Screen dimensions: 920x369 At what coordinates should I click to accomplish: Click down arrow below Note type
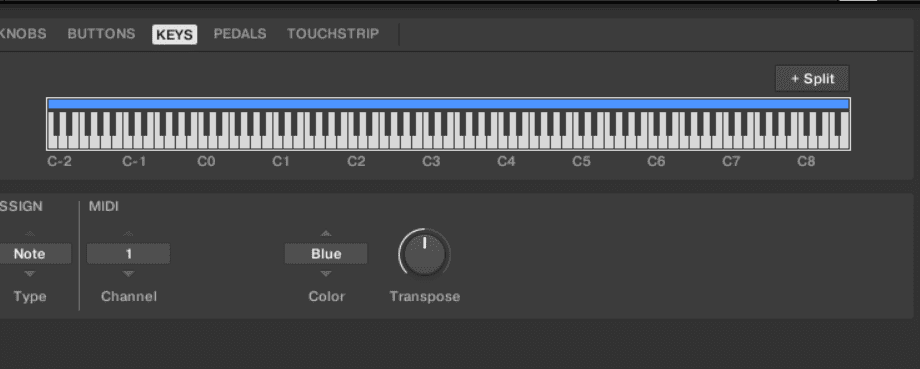point(30,273)
